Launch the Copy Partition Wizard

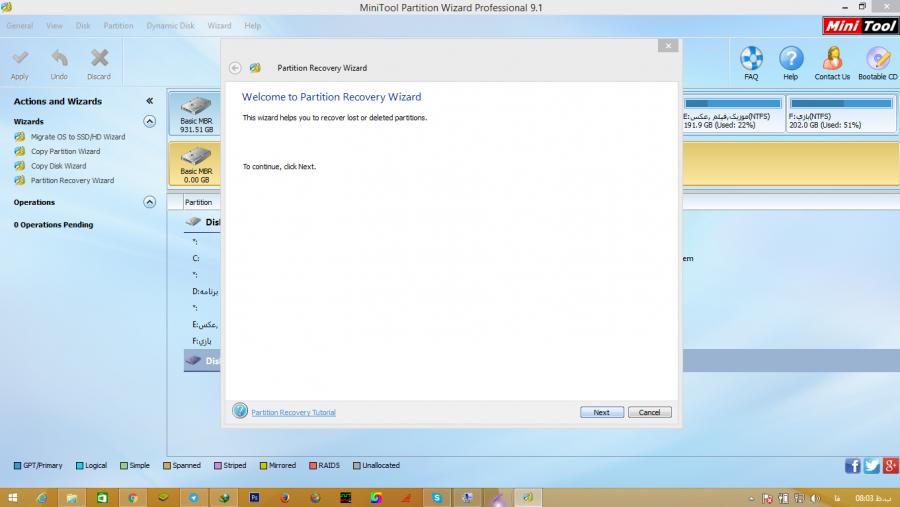pyautogui.click(x=65, y=152)
